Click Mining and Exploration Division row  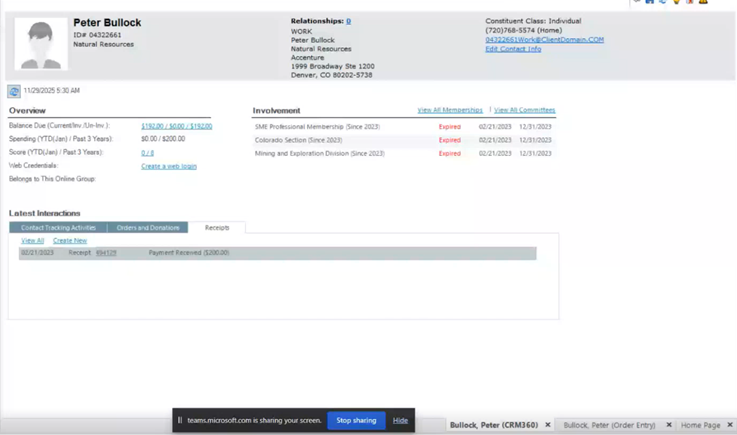click(404, 153)
